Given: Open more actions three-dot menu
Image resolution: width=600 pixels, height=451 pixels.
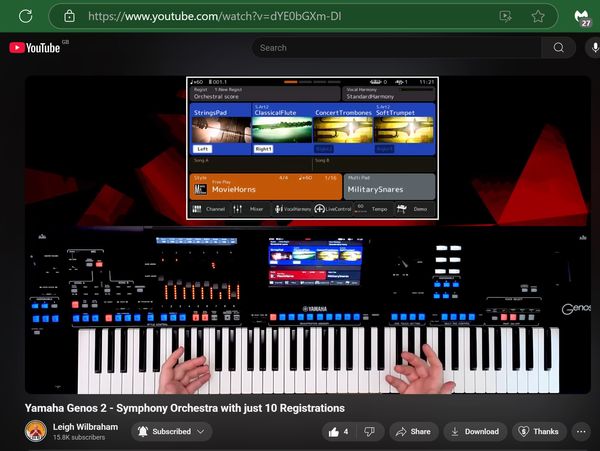Looking at the screenshot, I should coord(581,431).
